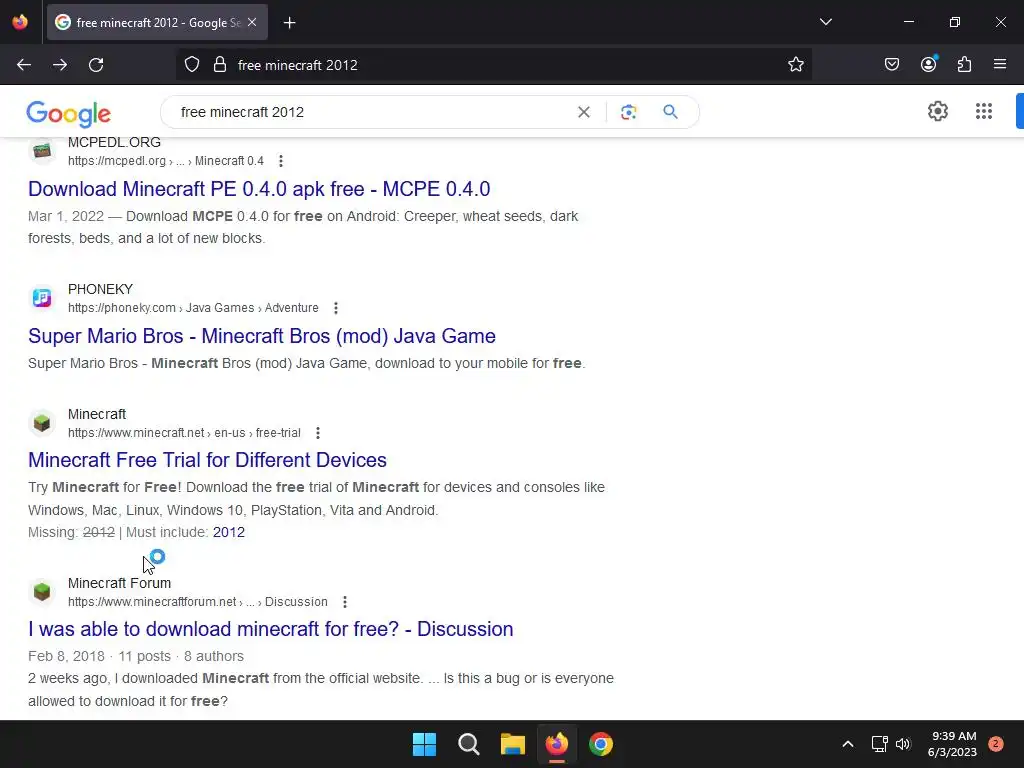
Task: Click the 'Must include: 2012' link
Action: [229, 532]
